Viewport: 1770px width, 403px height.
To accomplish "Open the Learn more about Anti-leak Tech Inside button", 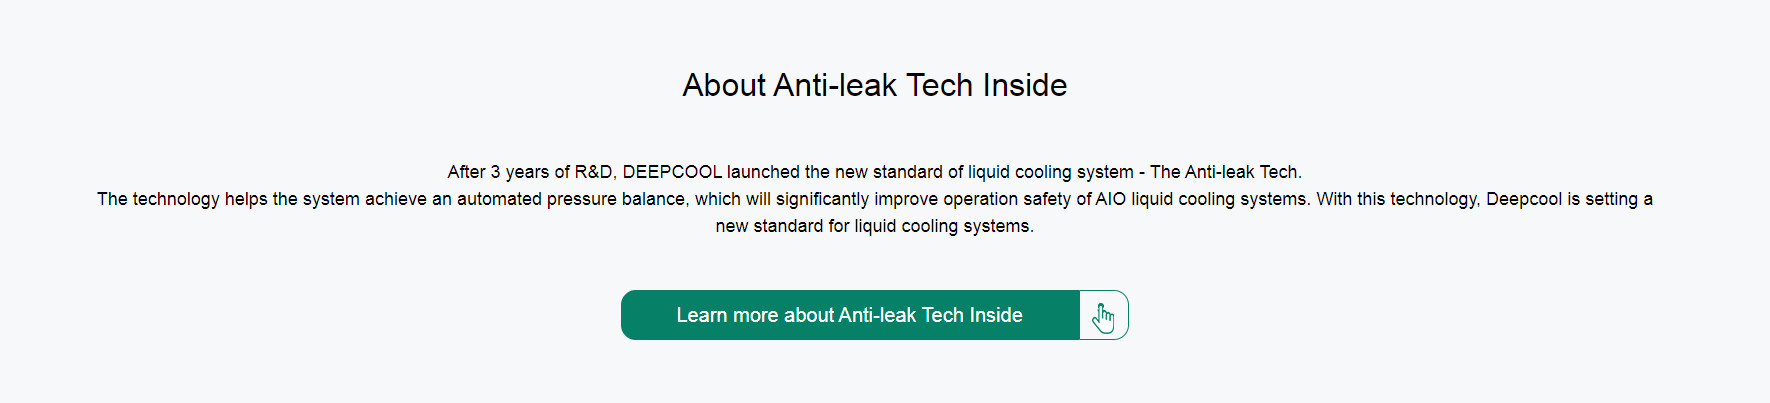I will click(x=875, y=315).
